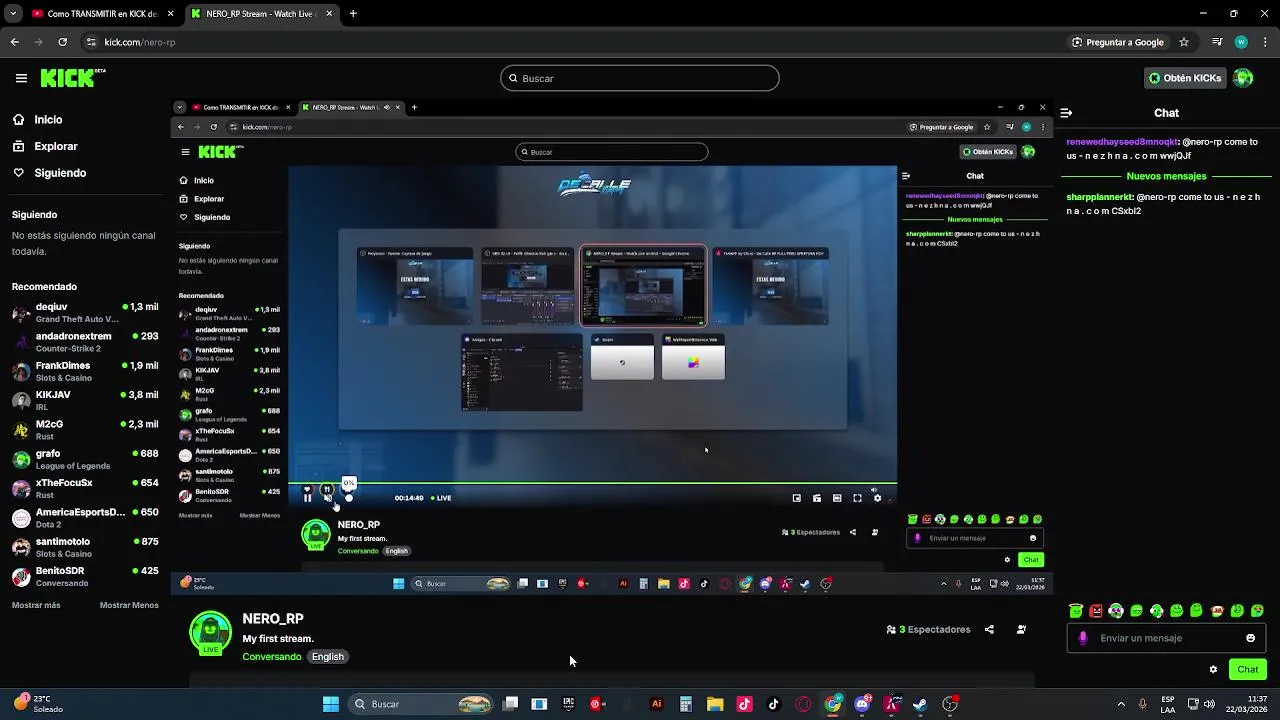Open recommended channel grafo
The image size is (1280, 720).
[x=85, y=459]
